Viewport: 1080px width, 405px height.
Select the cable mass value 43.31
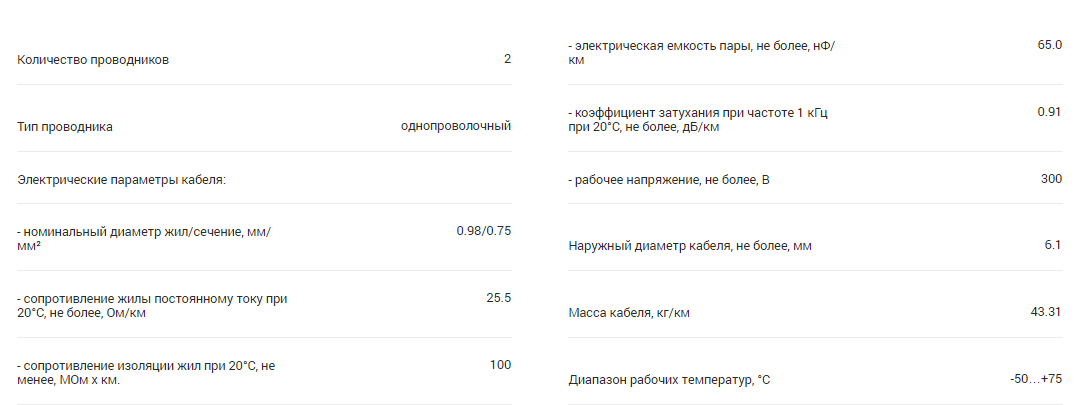coord(1046,312)
